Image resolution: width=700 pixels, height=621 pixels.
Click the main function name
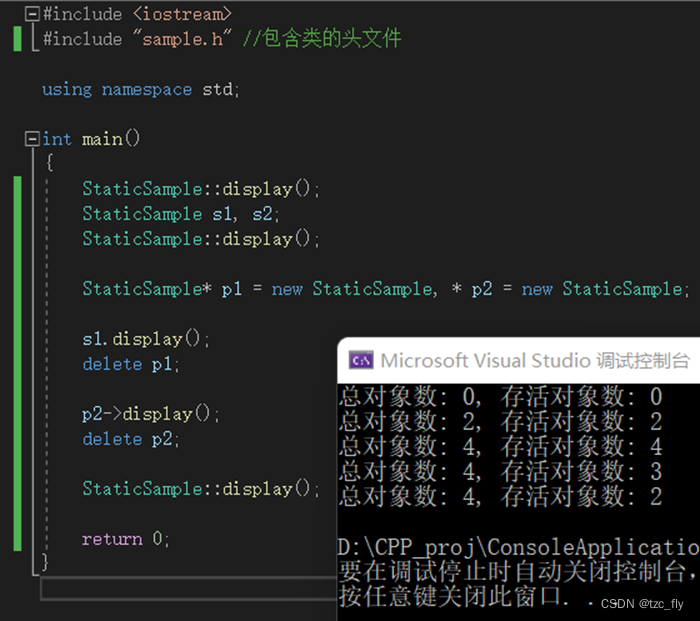click(102, 139)
